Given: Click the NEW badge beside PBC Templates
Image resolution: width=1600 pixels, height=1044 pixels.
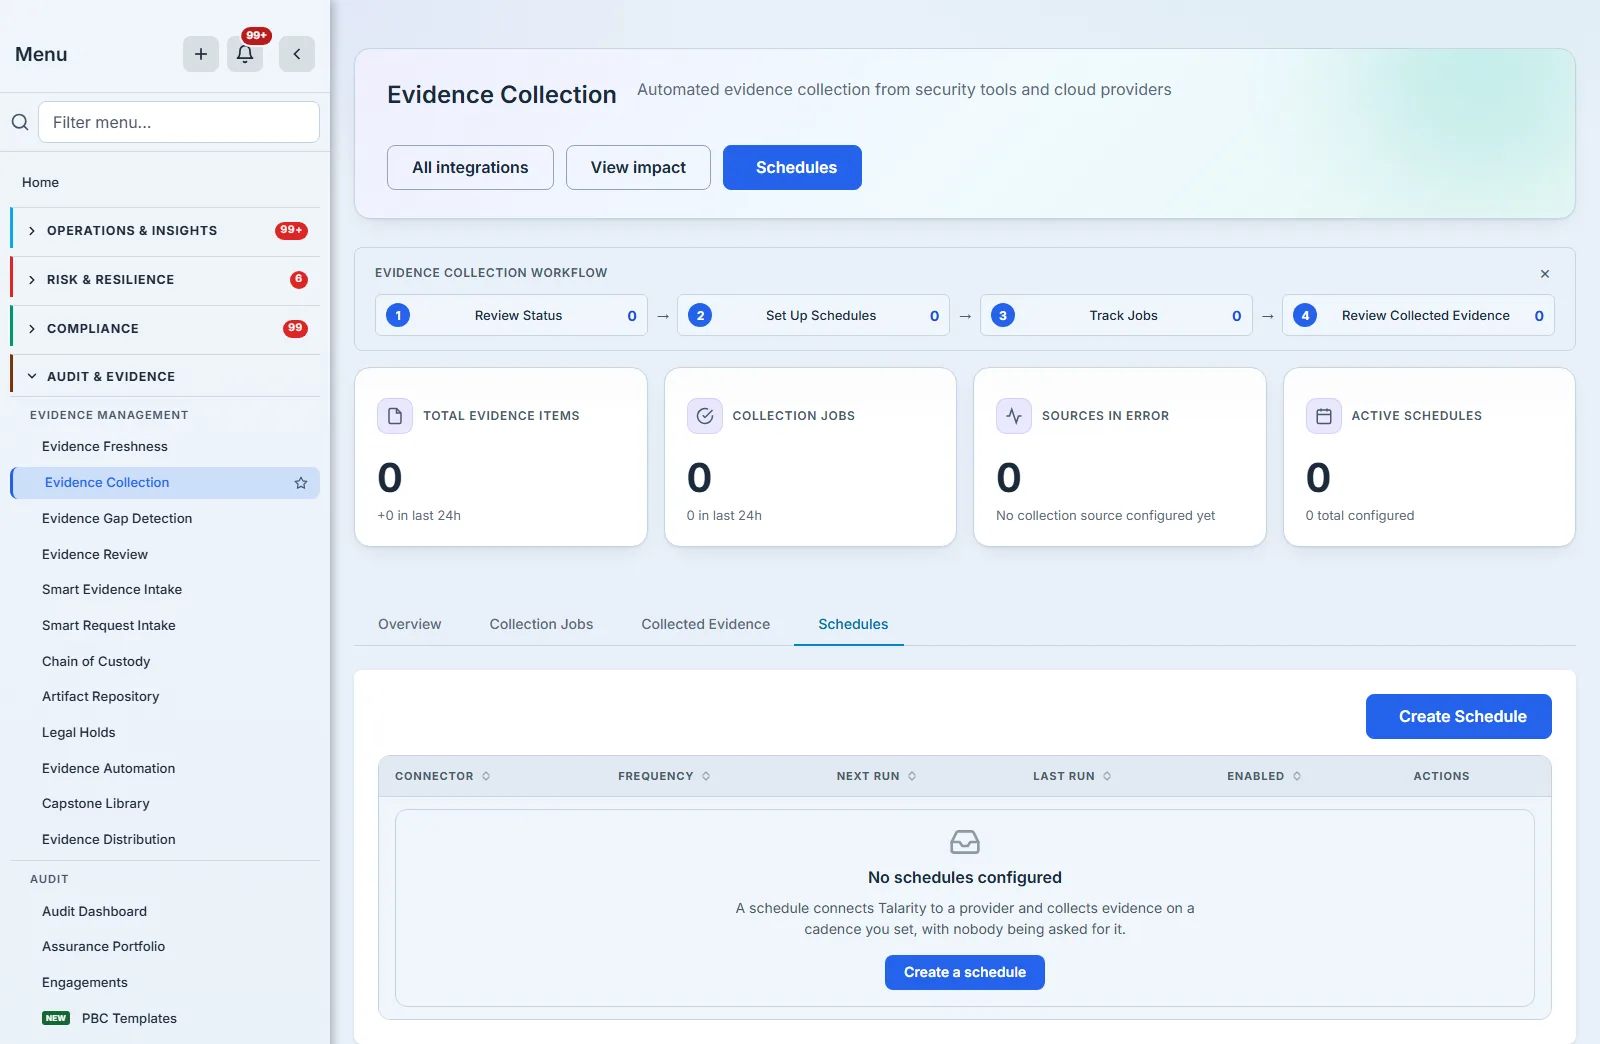Looking at the screenshot, I should [56, 1018].
